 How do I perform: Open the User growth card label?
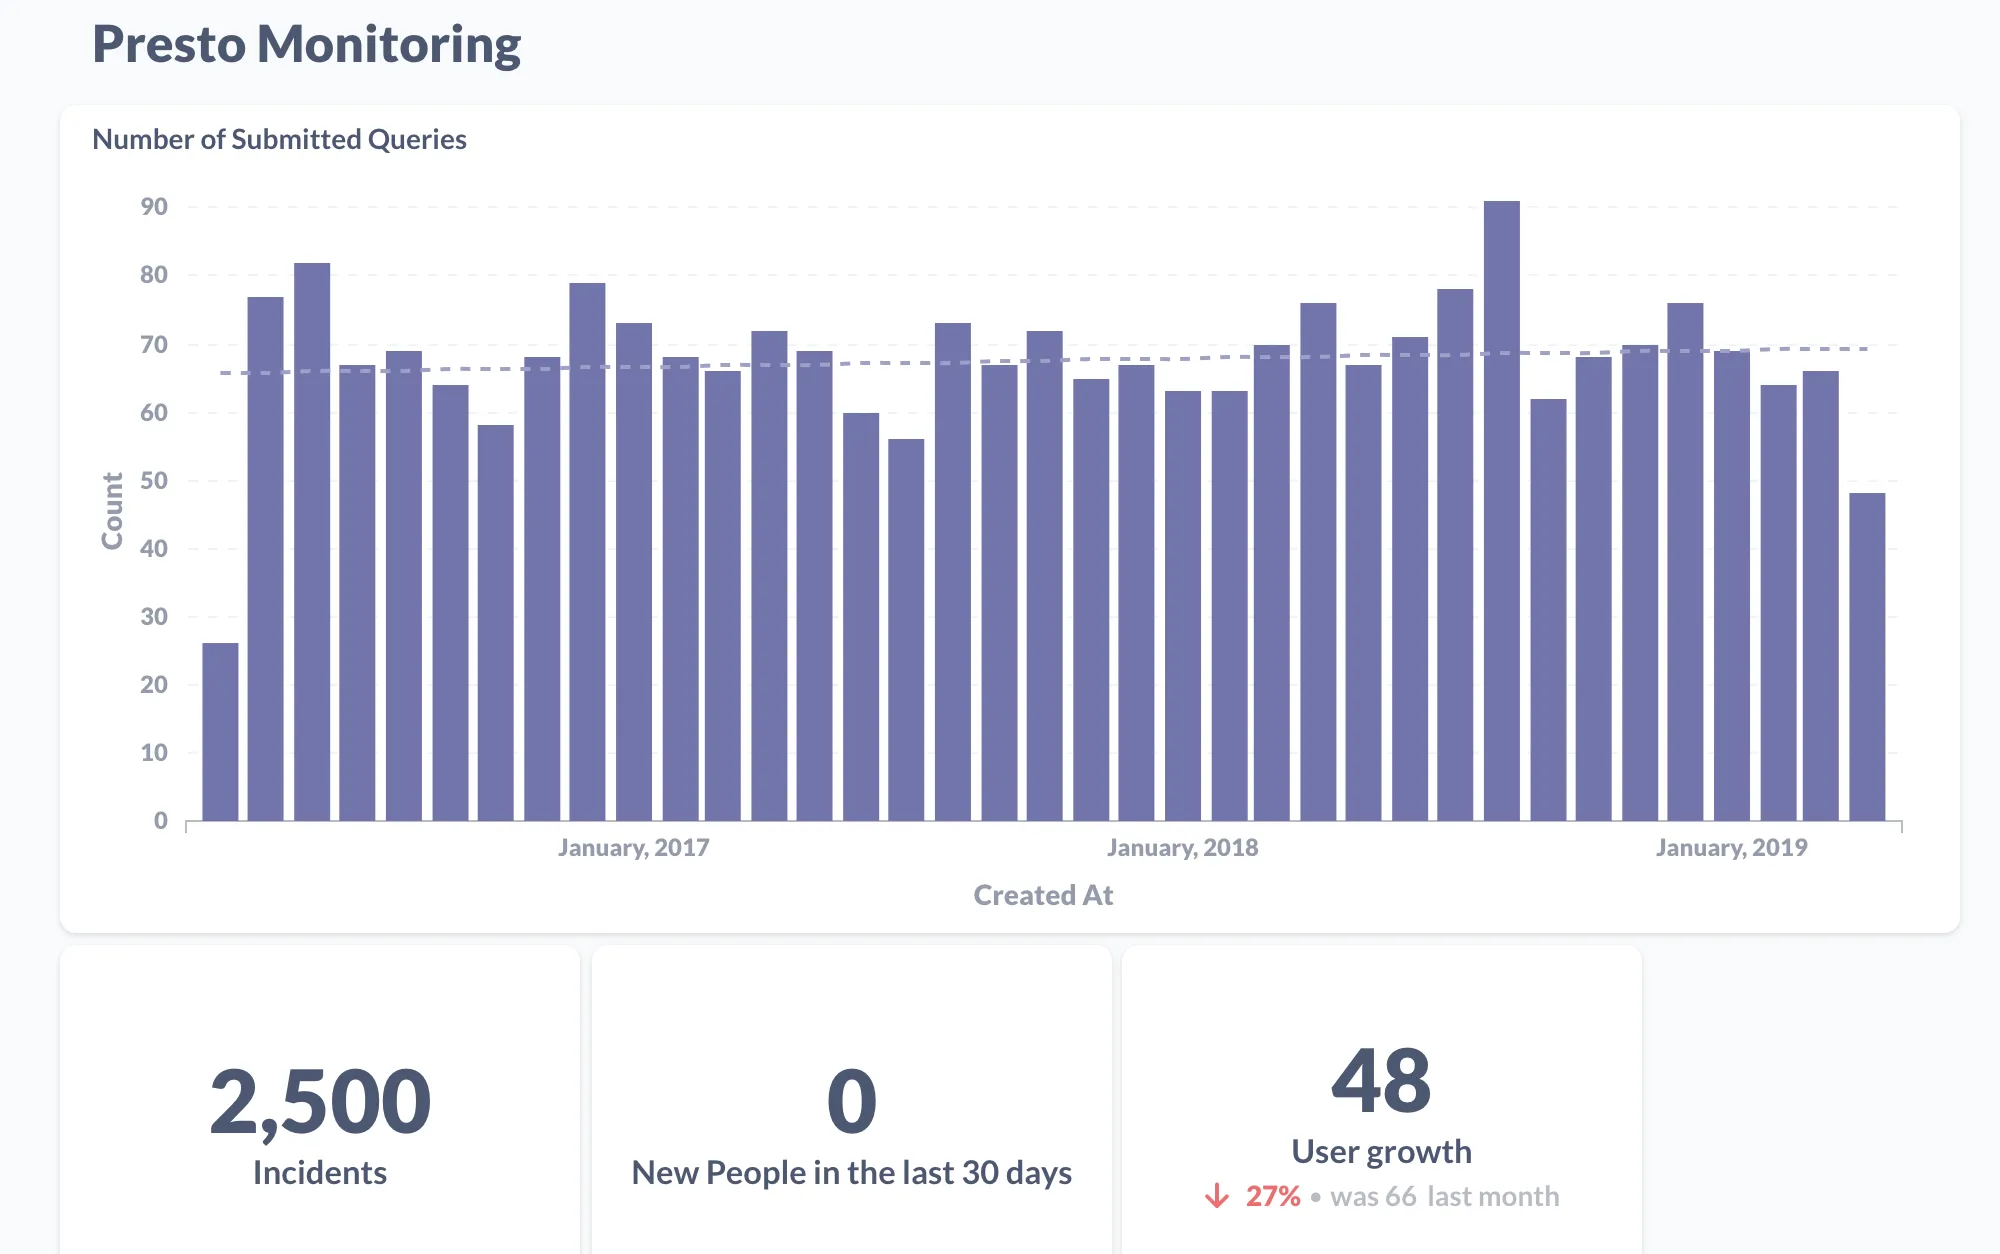tap(1382, 1152)
